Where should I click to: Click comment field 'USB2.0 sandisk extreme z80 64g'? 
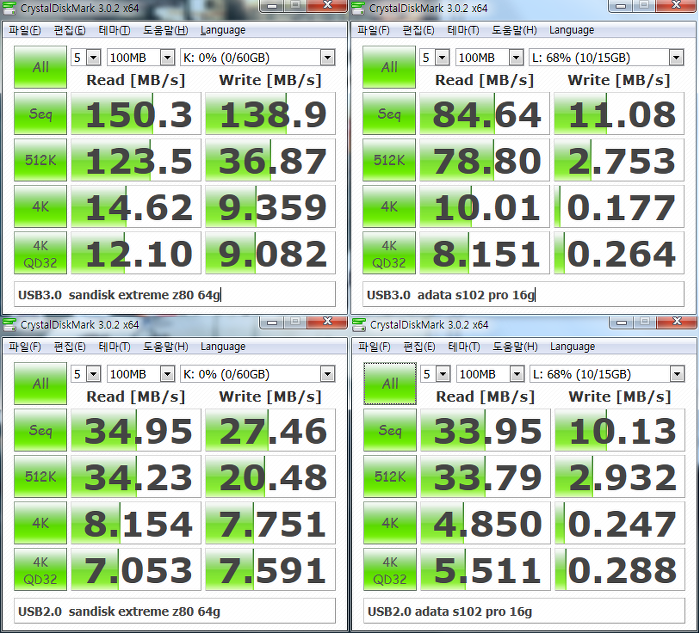[x=175, y=611]
